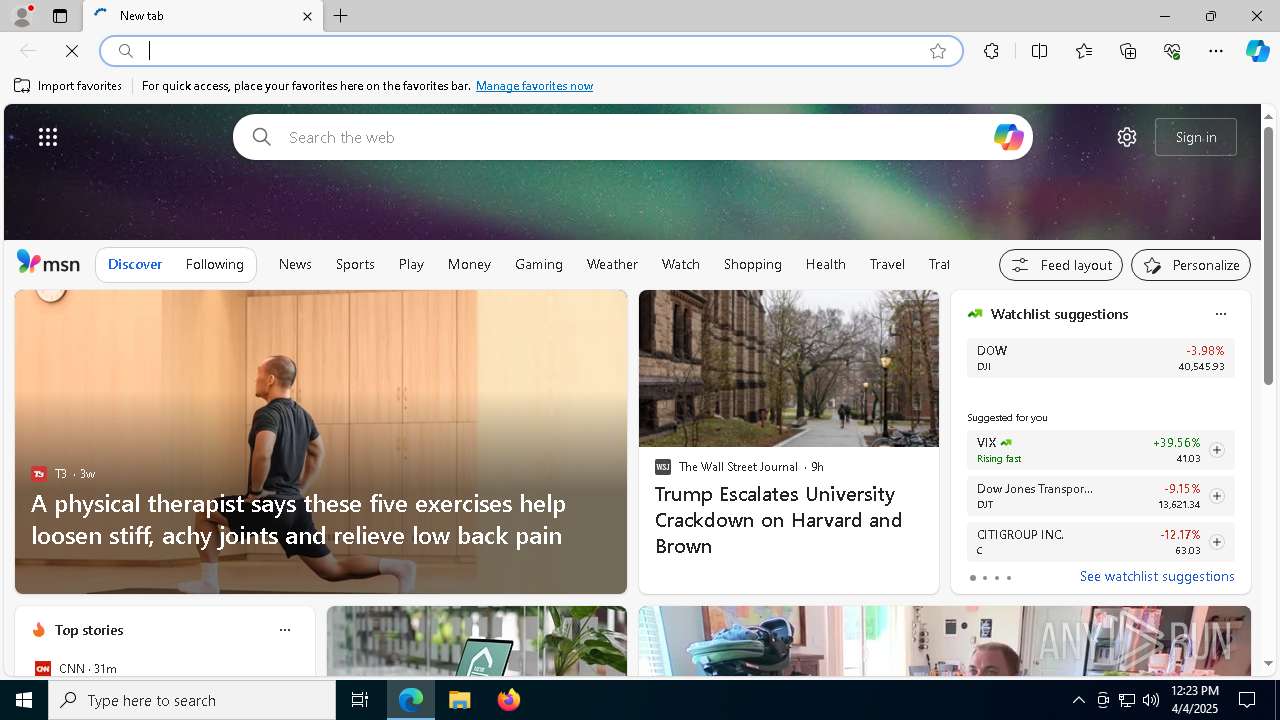Viewport: 1280px width, 720px height.
Task: Open the Sports category
Action: tap(355, 264)
